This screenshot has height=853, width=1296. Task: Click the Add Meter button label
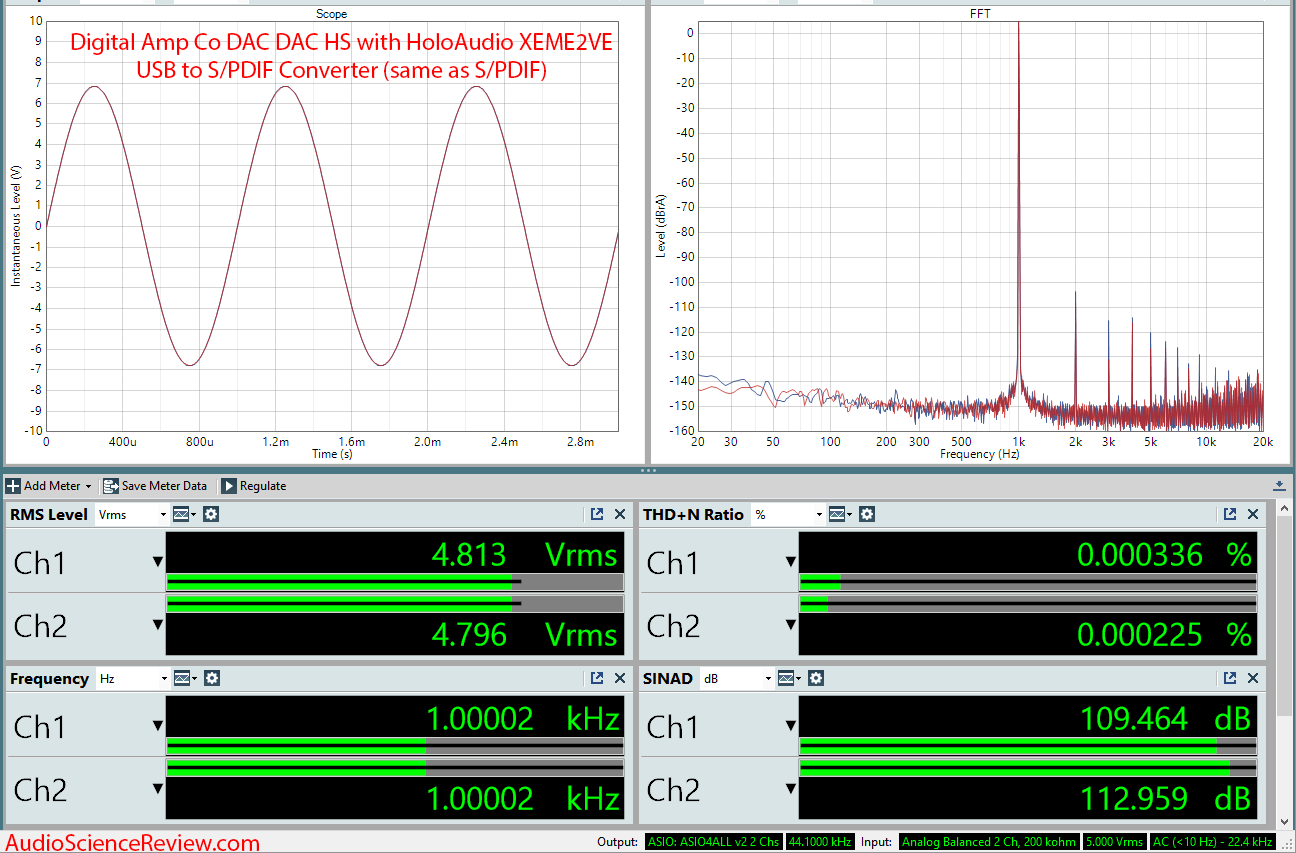tap(51, 486)
